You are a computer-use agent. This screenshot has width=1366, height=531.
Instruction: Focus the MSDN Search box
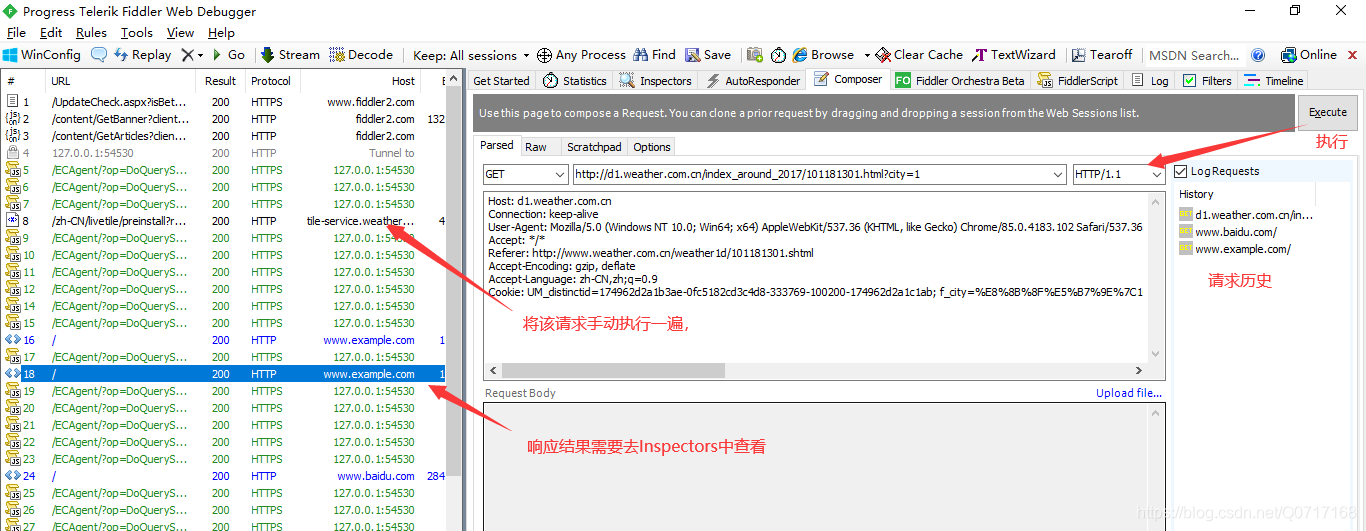point(1194,55)
